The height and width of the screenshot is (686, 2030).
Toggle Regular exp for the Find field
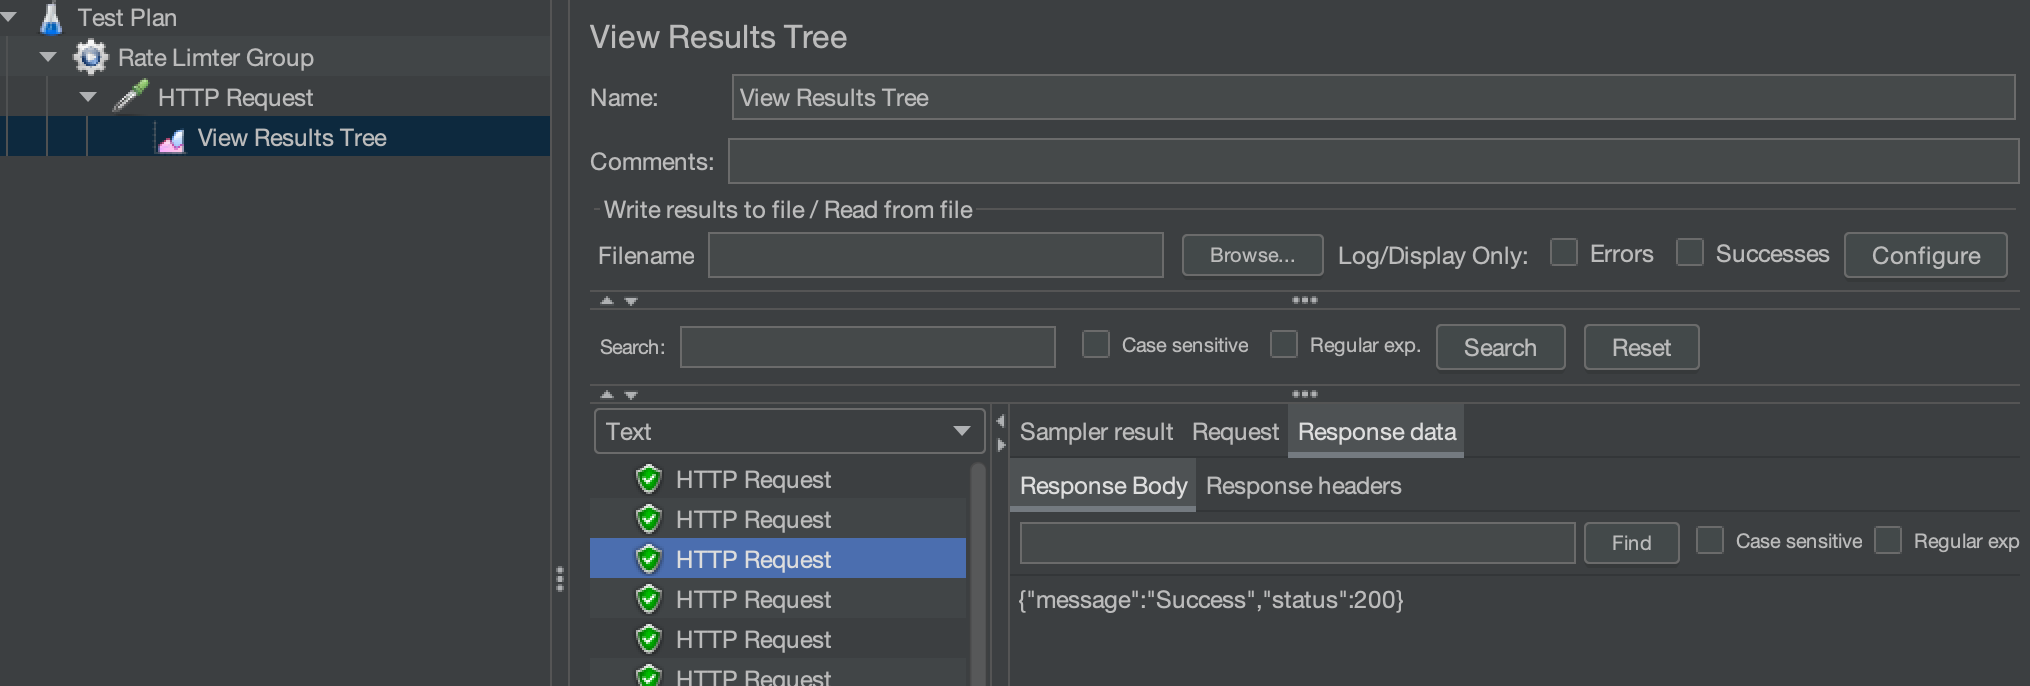pos(1888,540)
